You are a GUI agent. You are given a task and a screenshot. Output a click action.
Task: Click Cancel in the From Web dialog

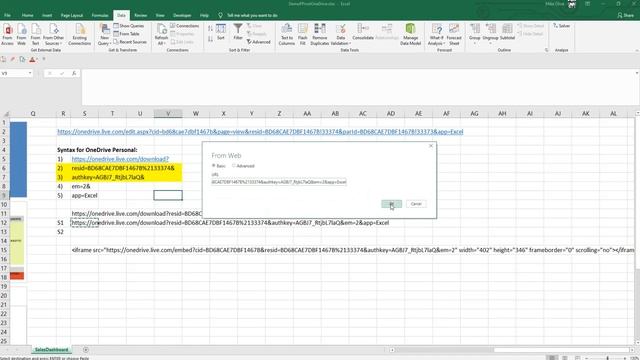pyautogui.click(x=416, y=204)
